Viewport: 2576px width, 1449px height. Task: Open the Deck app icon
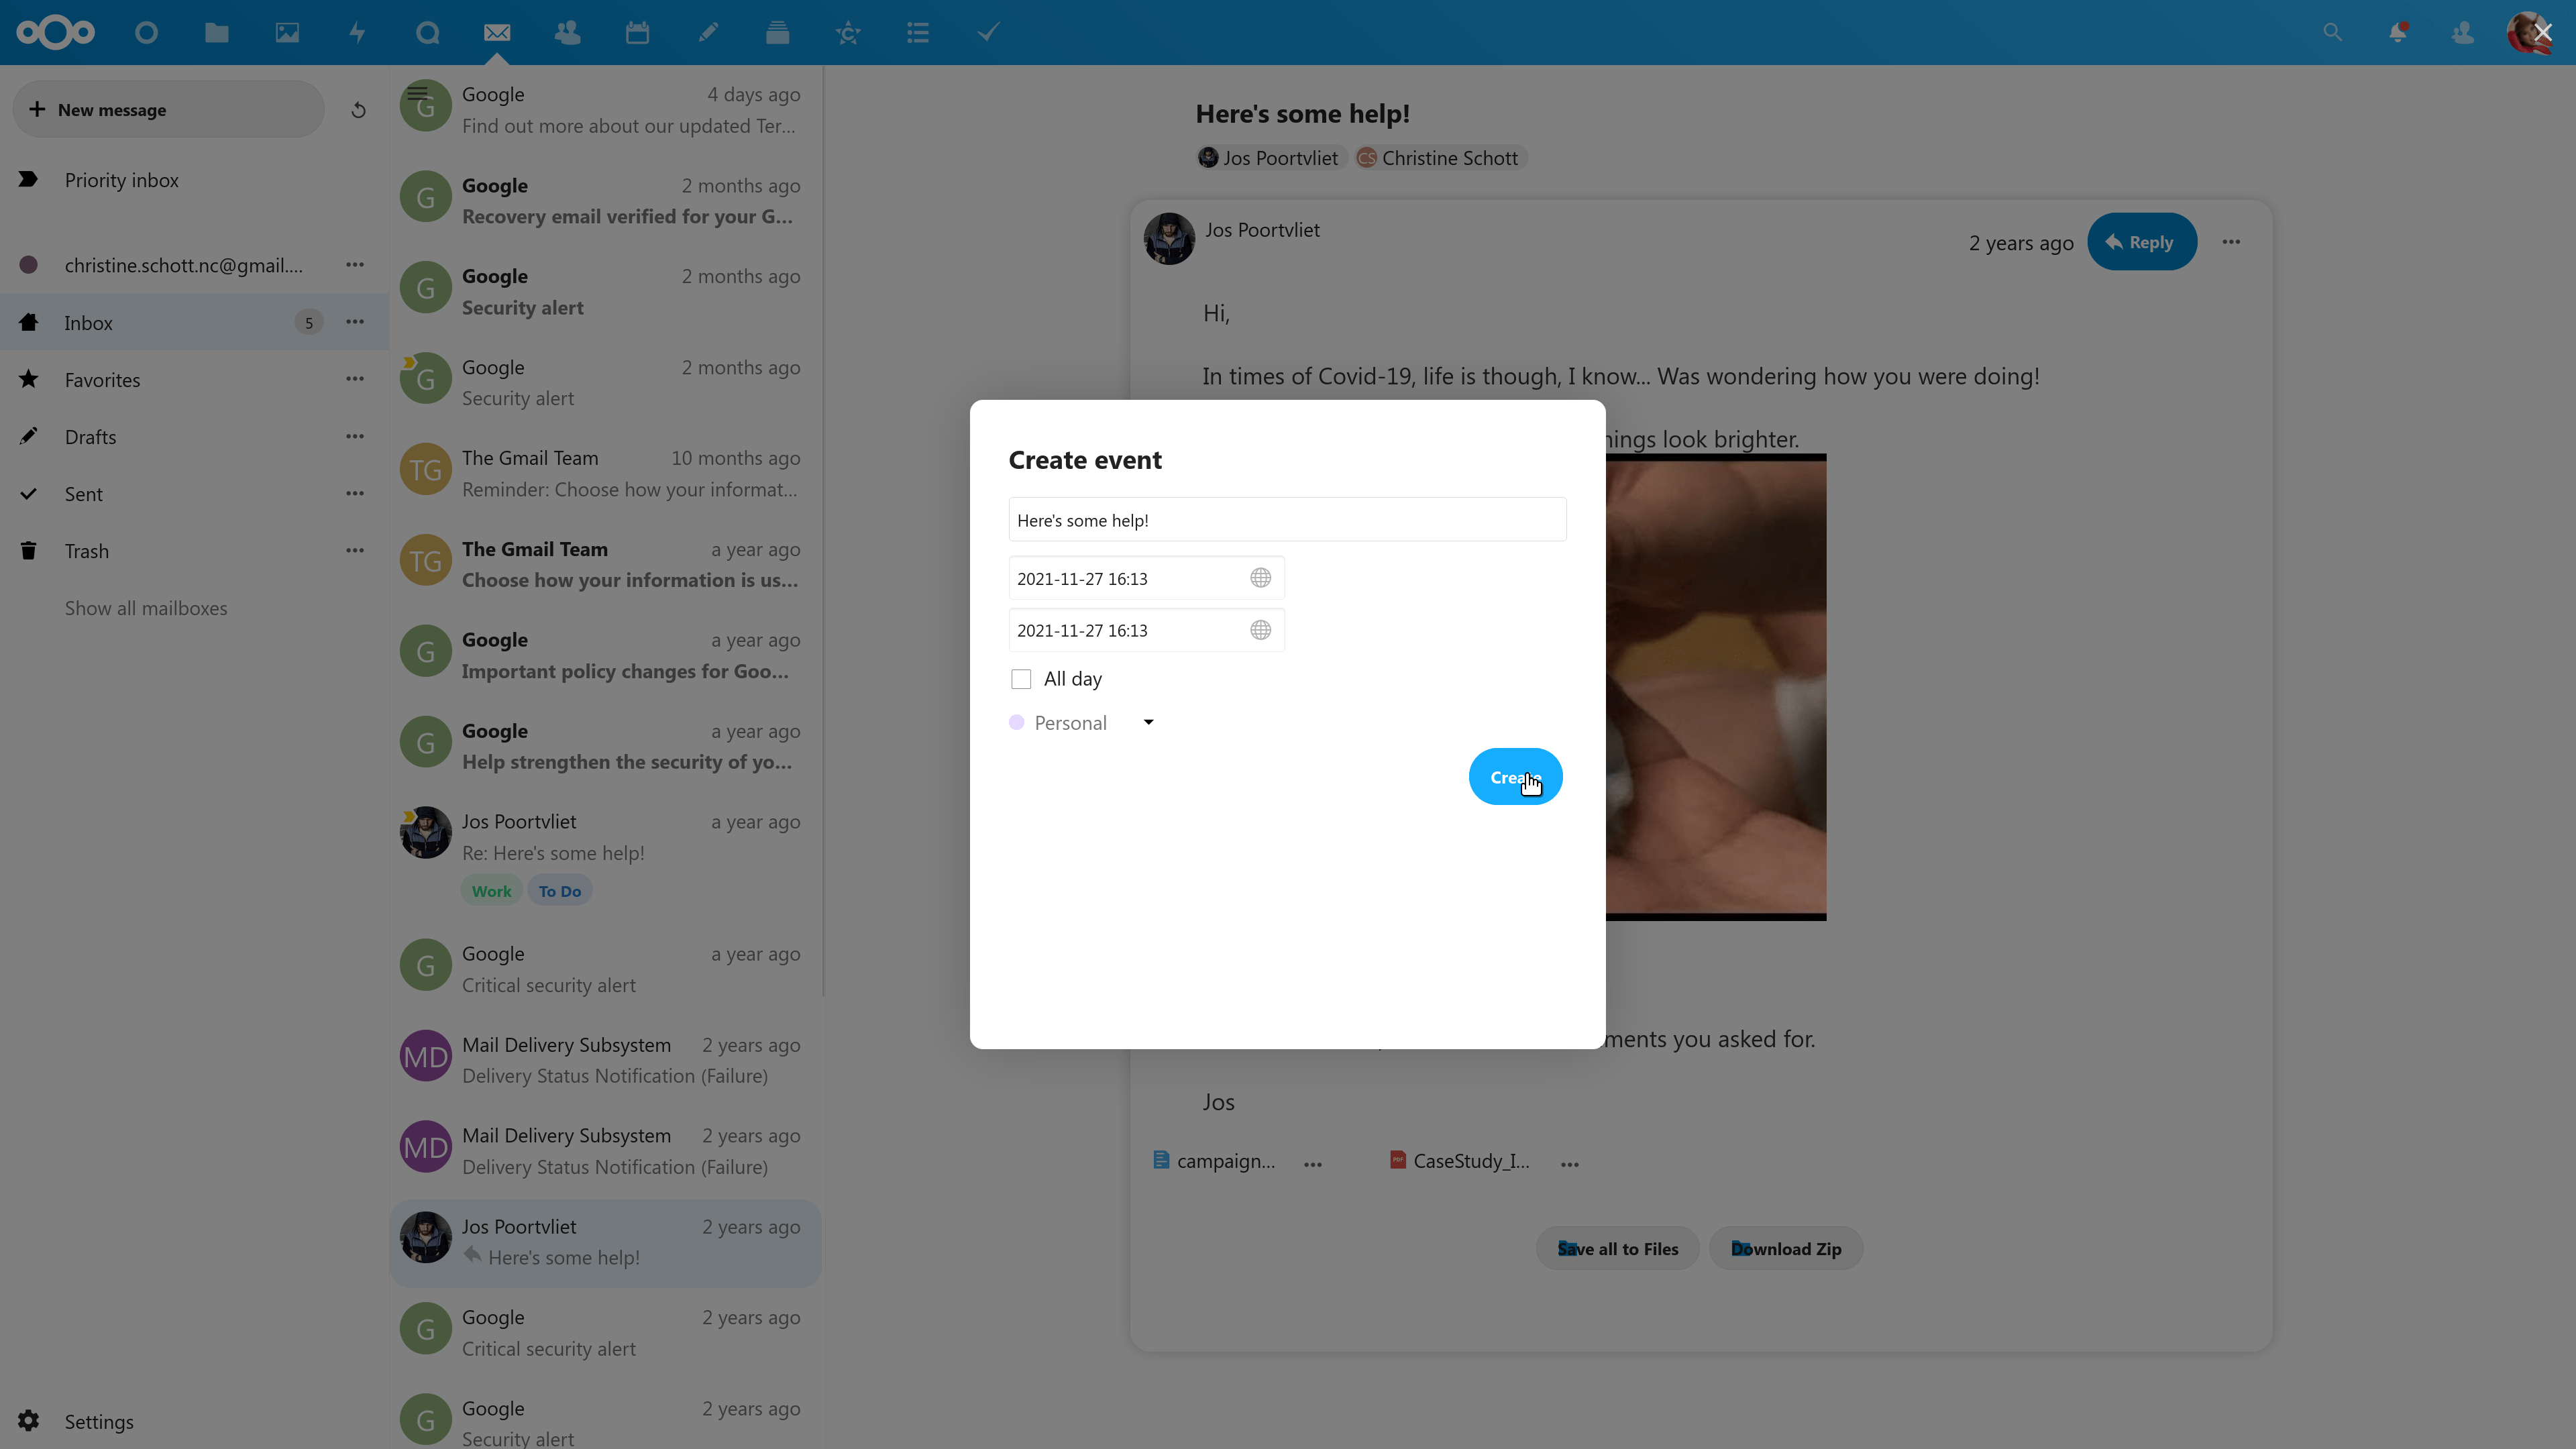click(777, 33)
